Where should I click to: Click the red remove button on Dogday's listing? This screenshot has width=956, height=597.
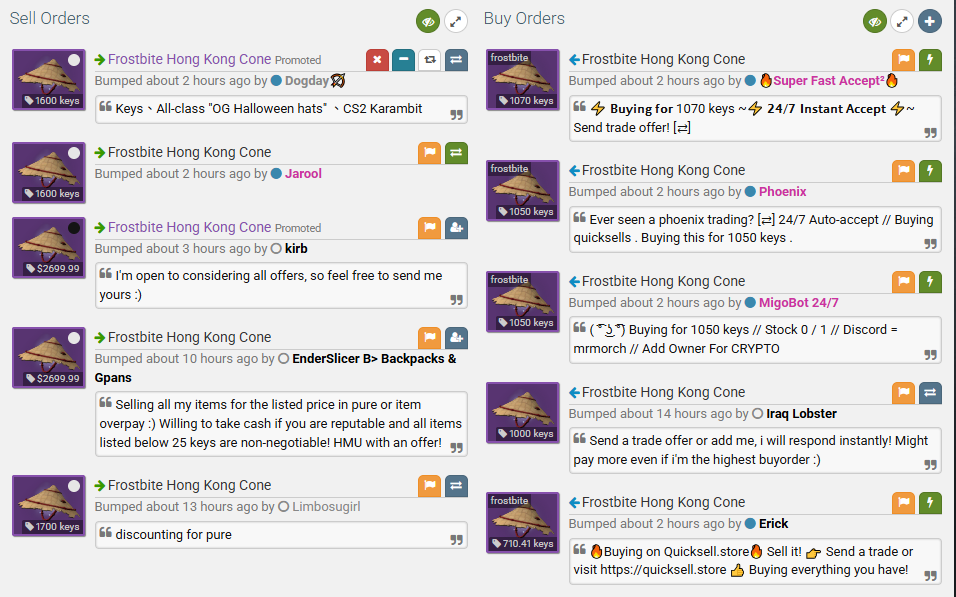(377, 59)
